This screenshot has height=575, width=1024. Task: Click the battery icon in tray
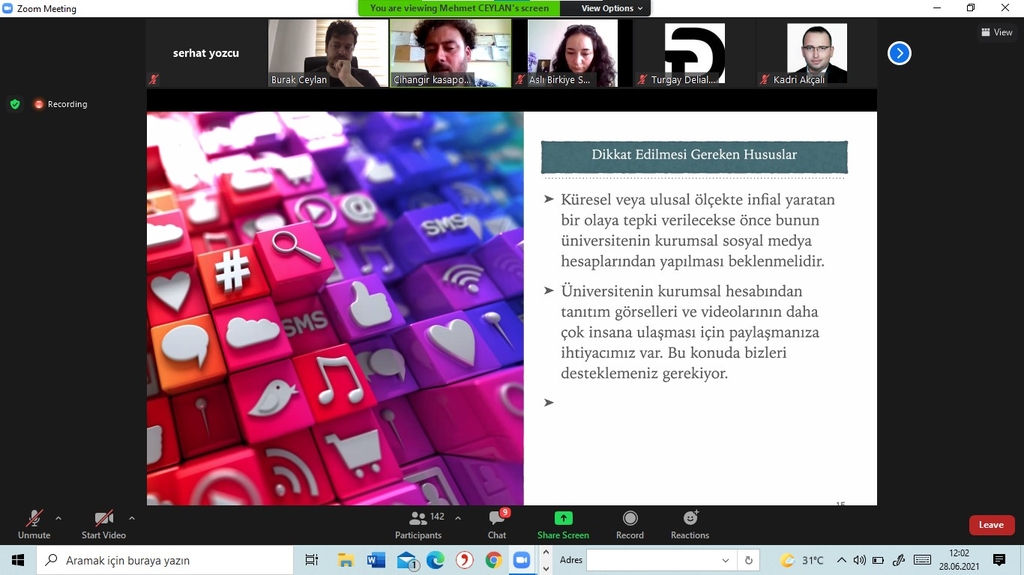point(878,560)
